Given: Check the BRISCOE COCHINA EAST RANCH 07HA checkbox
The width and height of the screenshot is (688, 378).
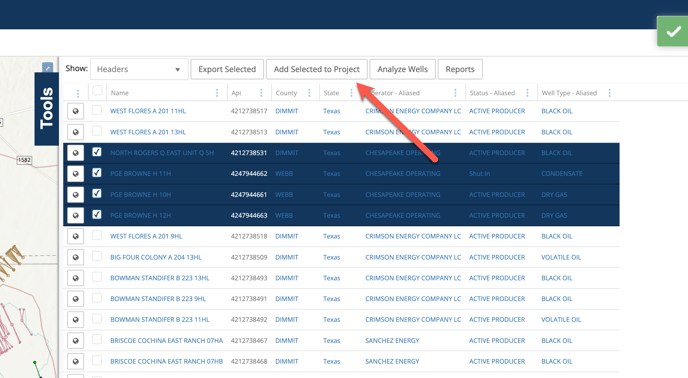Looking at the screenshot, I should coord(97,339).
